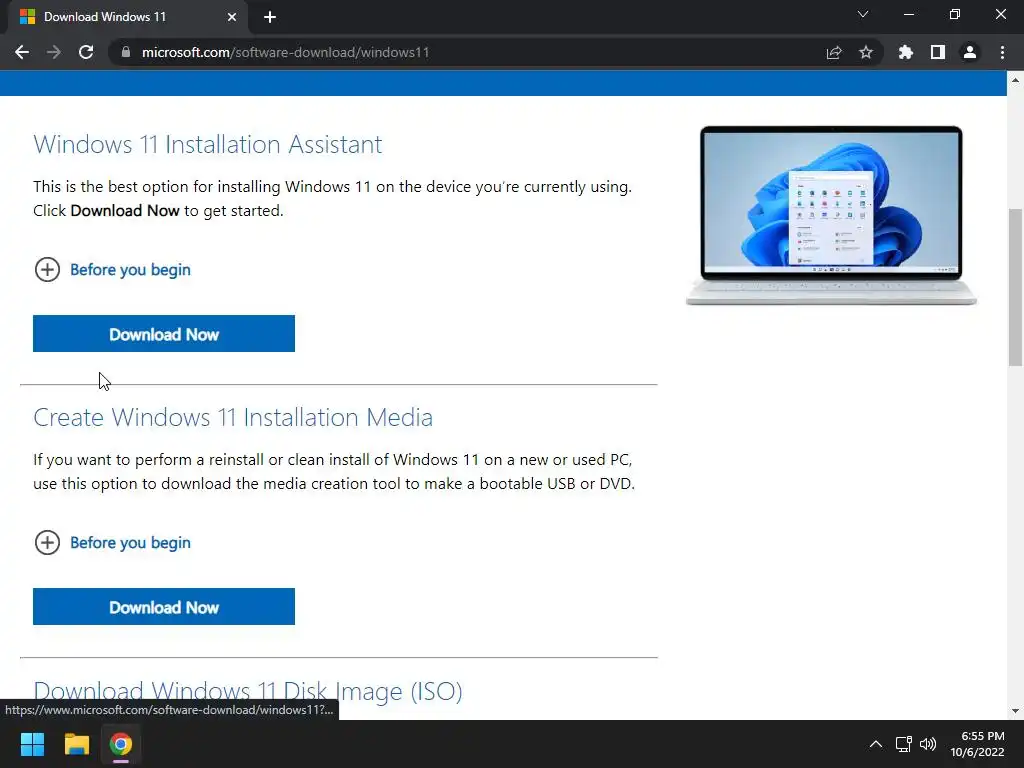Click the scrollbar down arrow
1024x768 pixels.
[1015, 711]
